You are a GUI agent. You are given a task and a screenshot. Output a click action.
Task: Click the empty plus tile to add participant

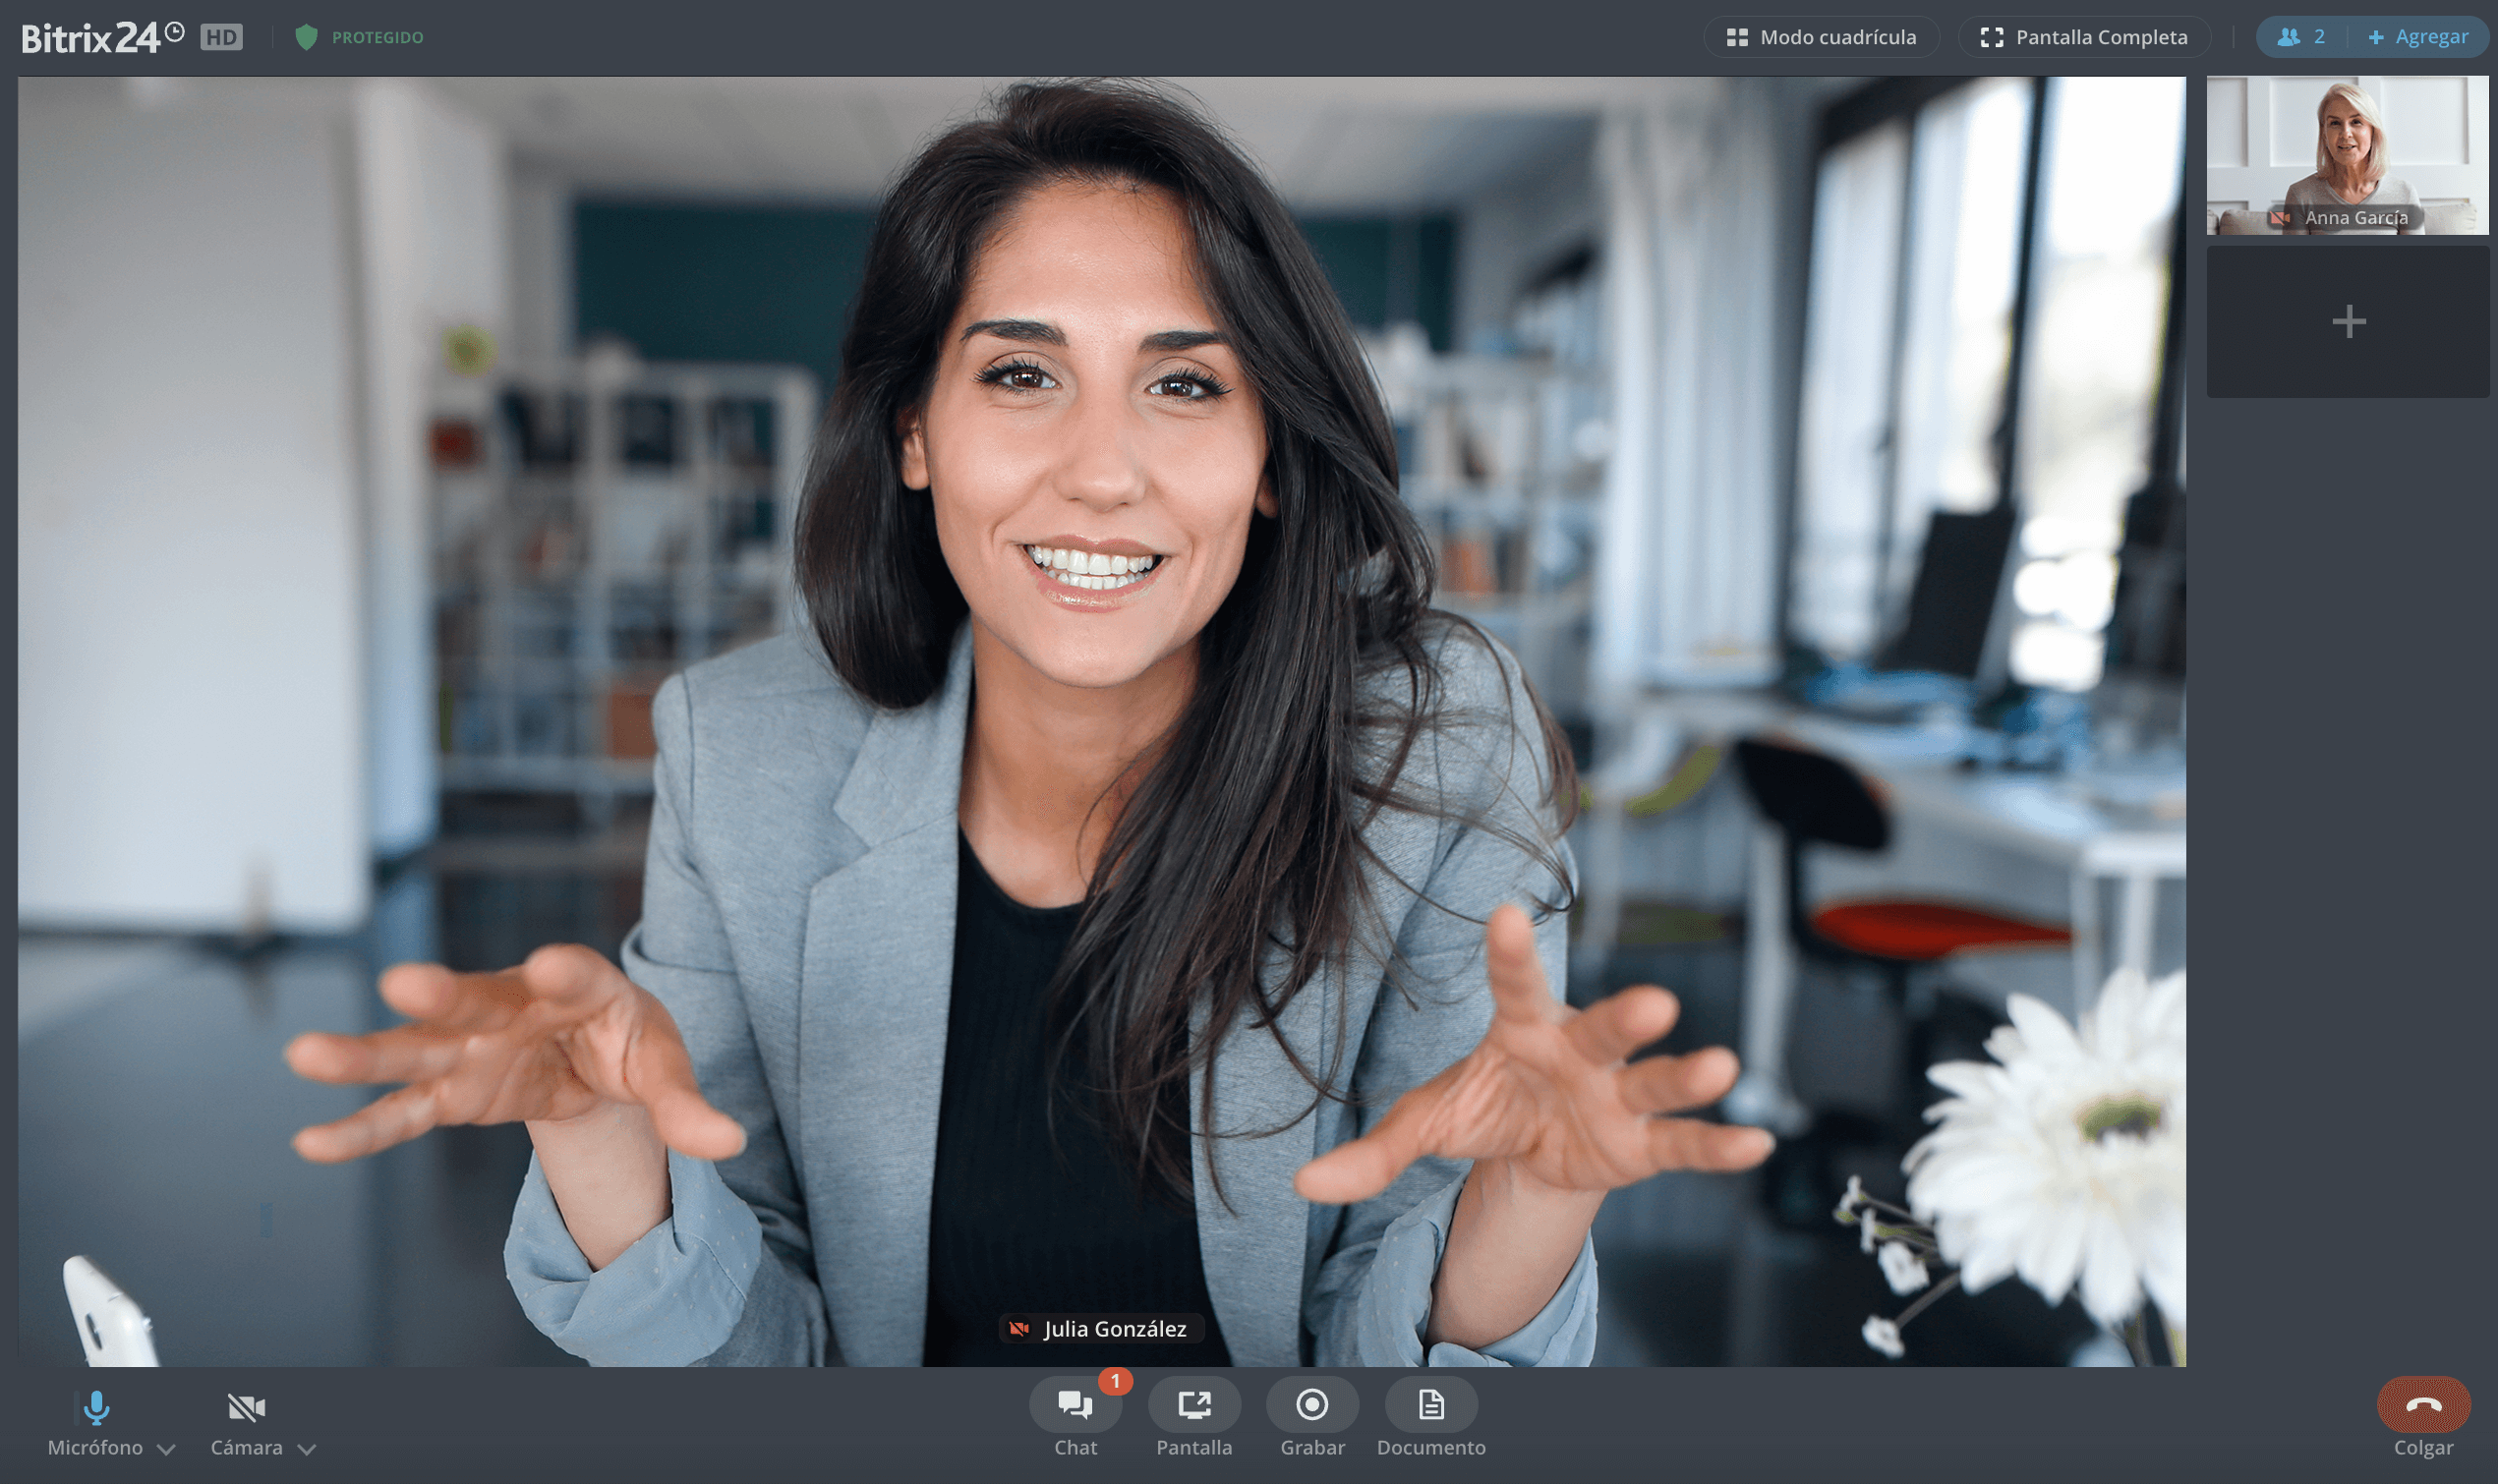(2347, 322)
